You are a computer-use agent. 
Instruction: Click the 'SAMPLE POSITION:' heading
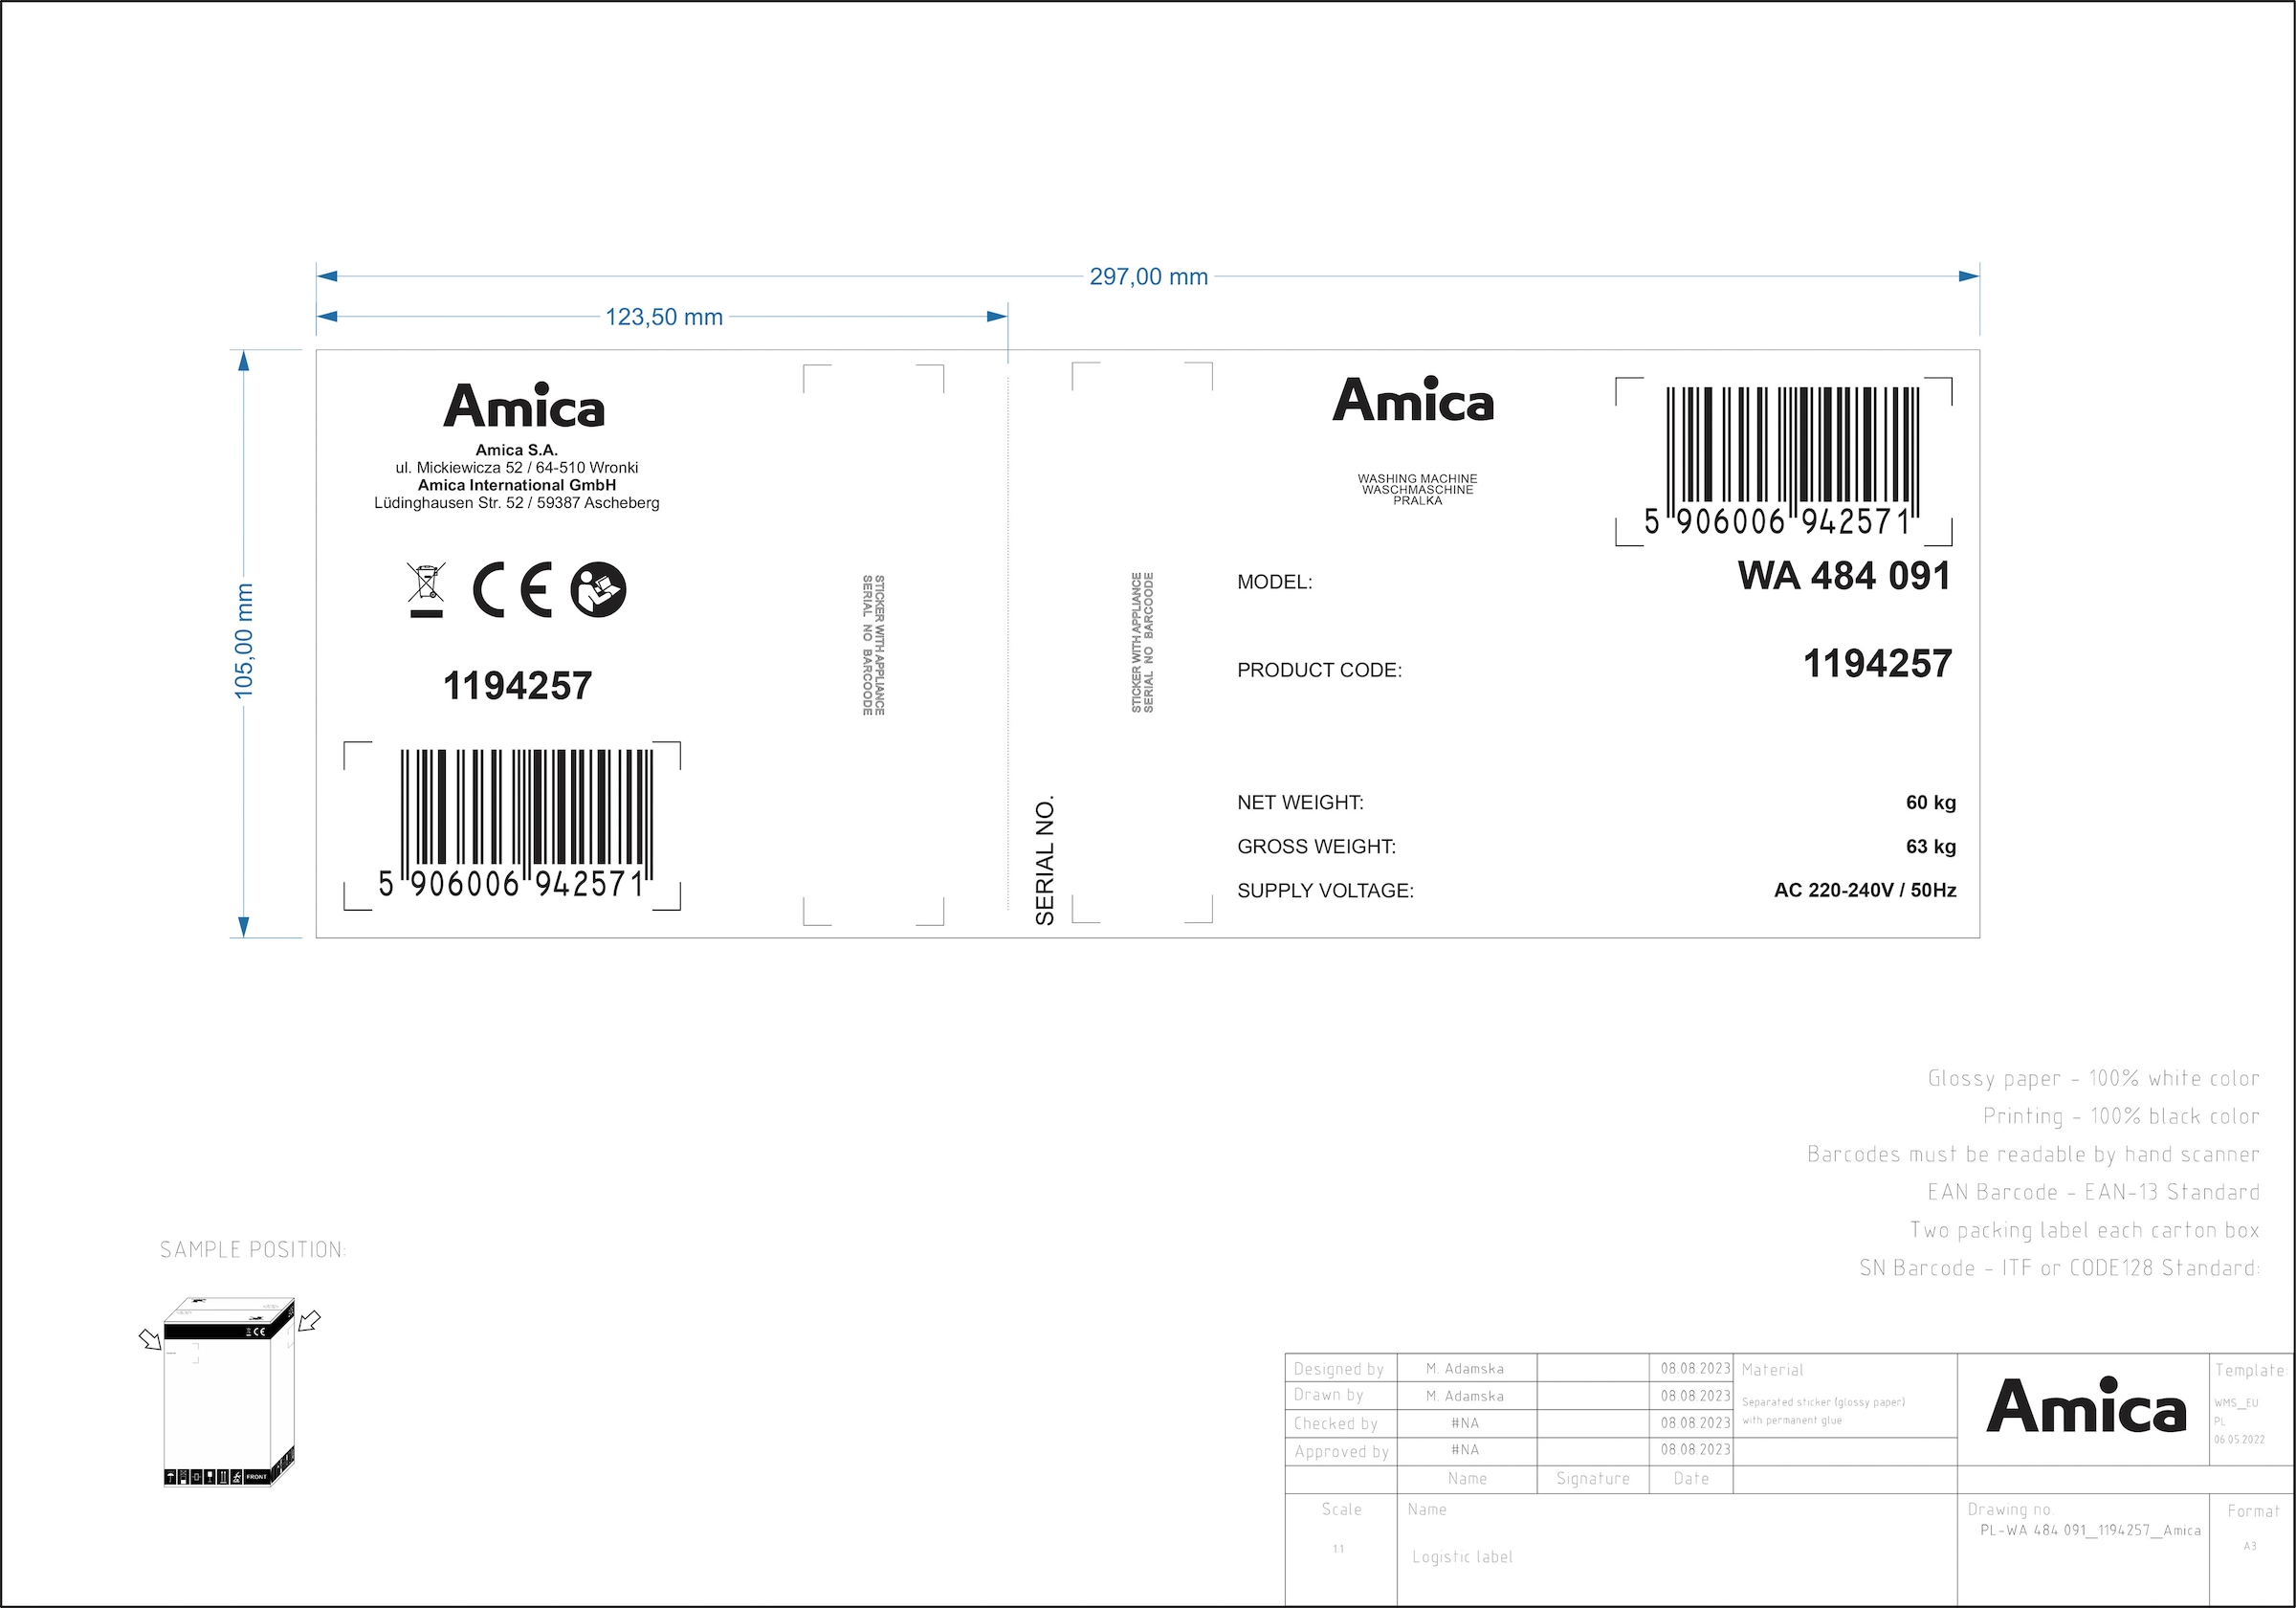[x=253, y=1249]
